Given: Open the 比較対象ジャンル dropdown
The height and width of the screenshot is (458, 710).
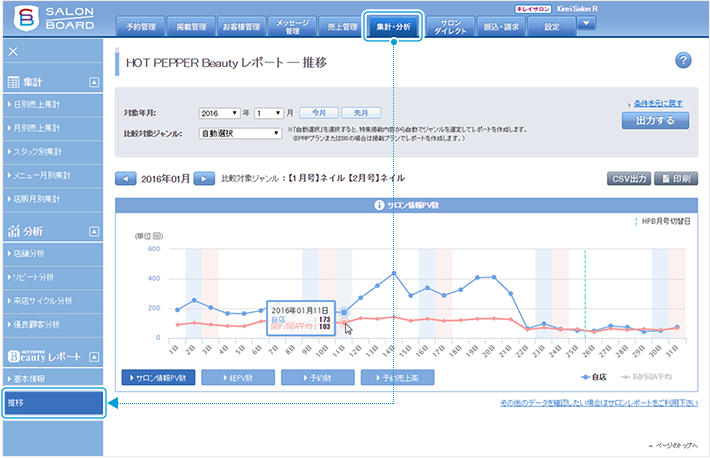Looking at the screenshot, I should (240, 132).
